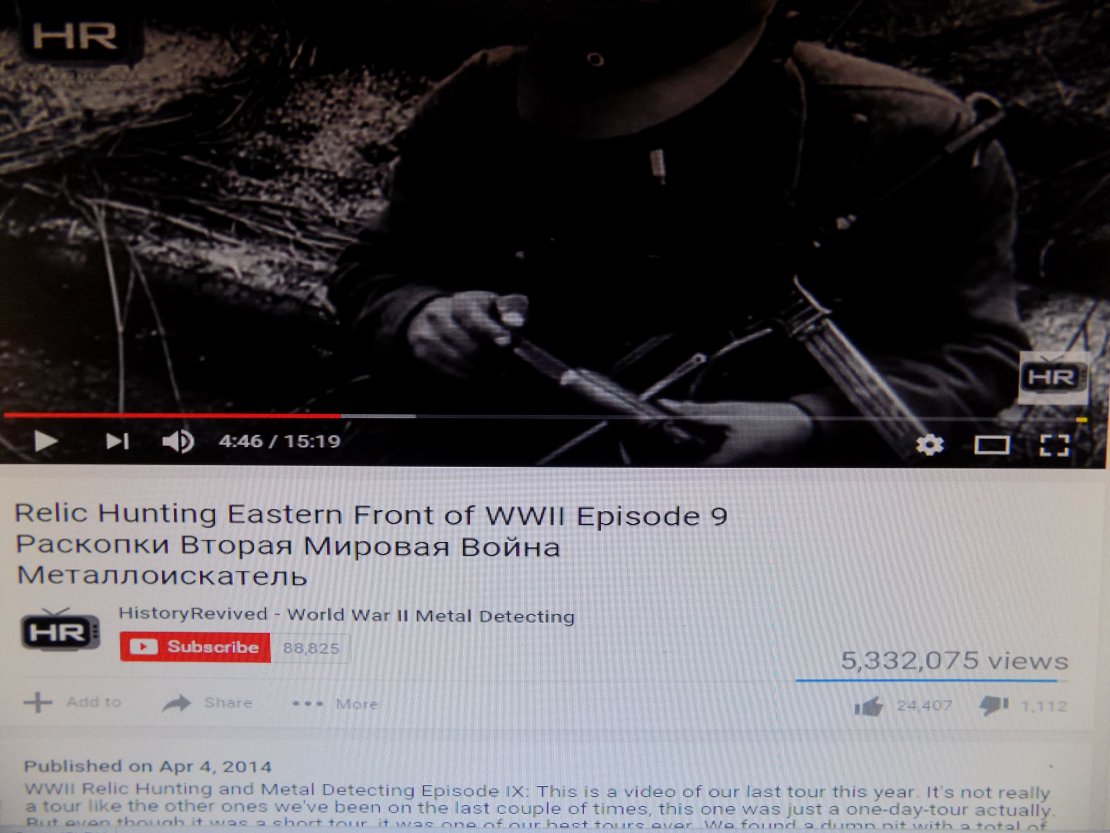Viewport: 1110px width, 833px height.
Task: Click the subscriber count 88,825 box
Action: [311, 648]
